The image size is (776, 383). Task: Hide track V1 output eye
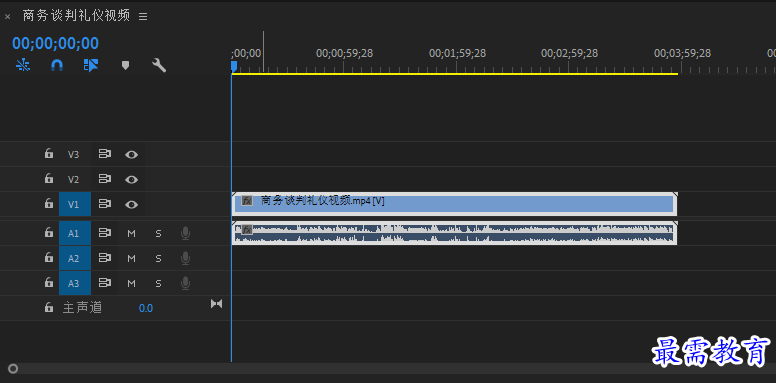pos(131,204)
